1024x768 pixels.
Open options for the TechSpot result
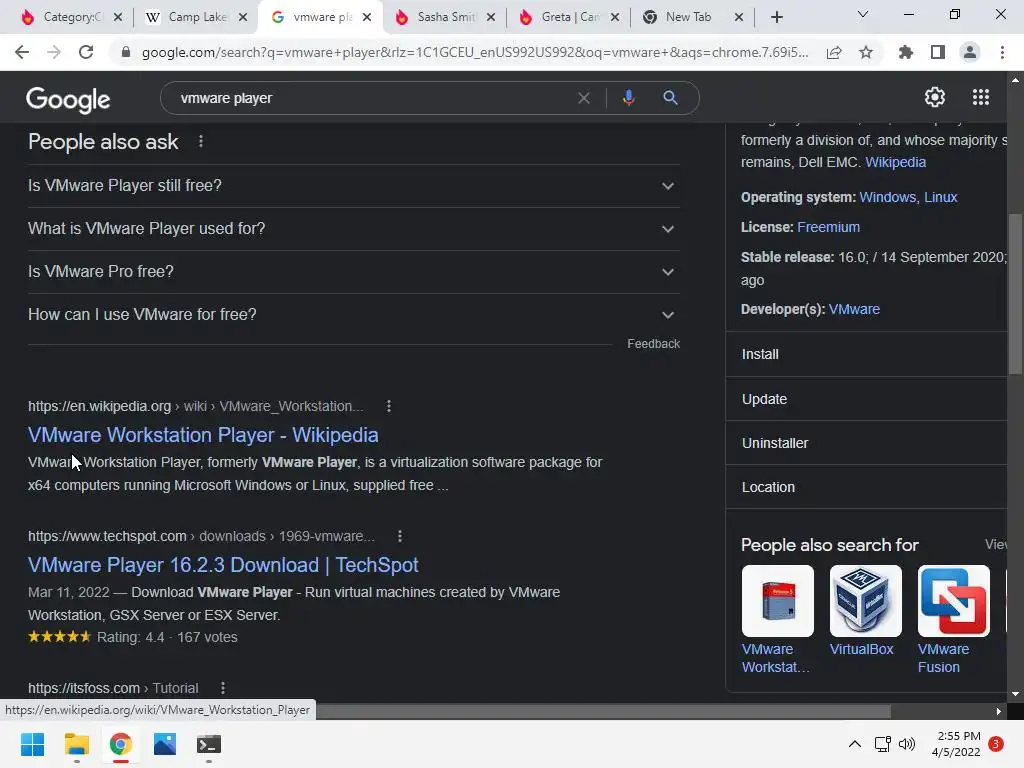click(400, 536)
